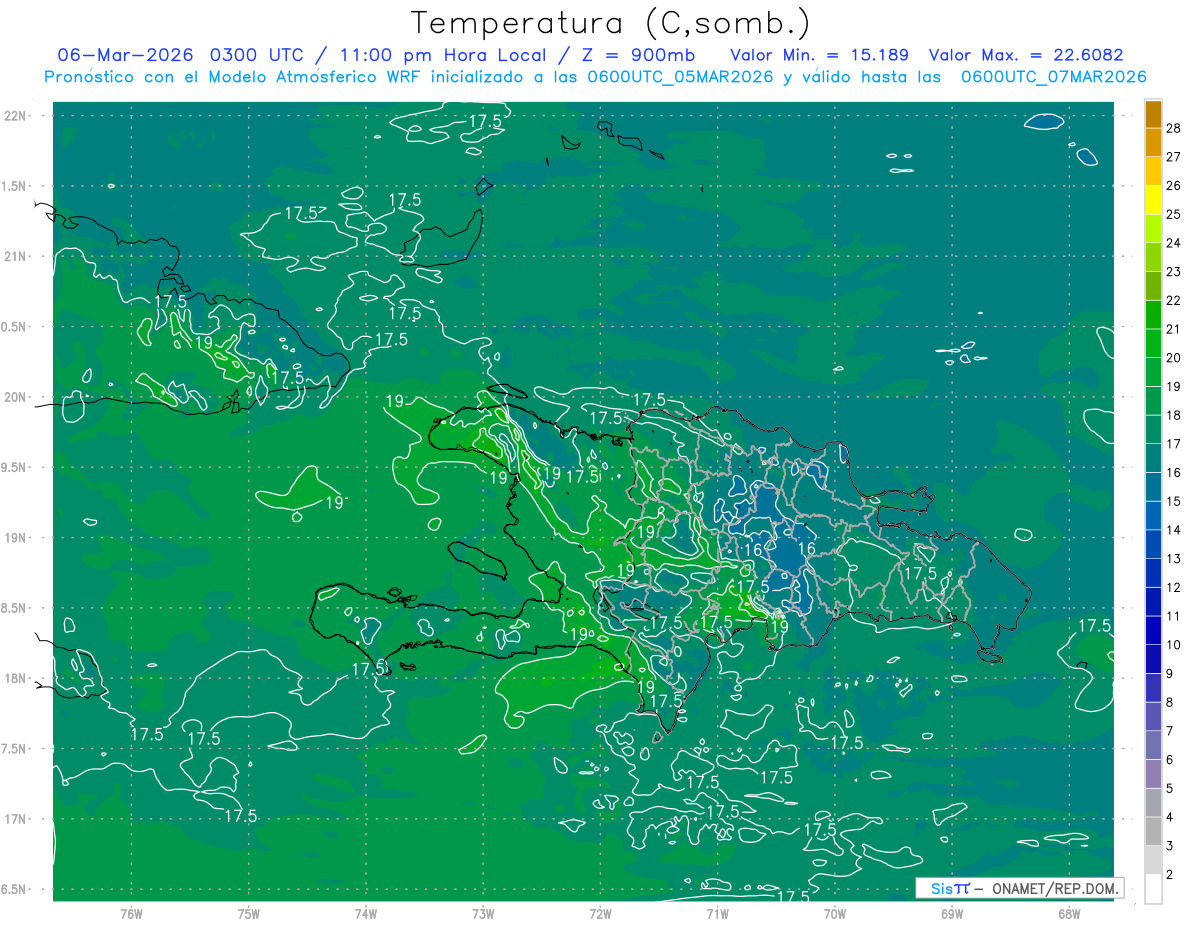Click the "70W" longitude axis label
1200x927 pixels.
[835, 914]
